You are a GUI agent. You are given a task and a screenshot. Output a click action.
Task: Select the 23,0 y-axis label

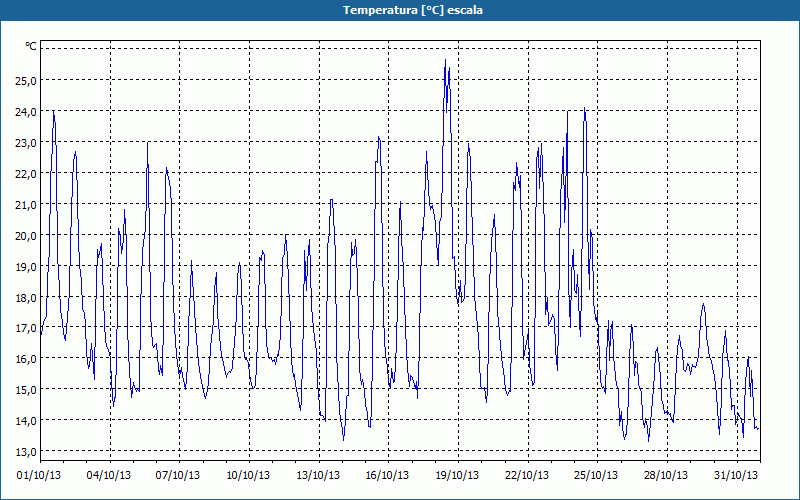pyautogui.click(x=27, y=142)
